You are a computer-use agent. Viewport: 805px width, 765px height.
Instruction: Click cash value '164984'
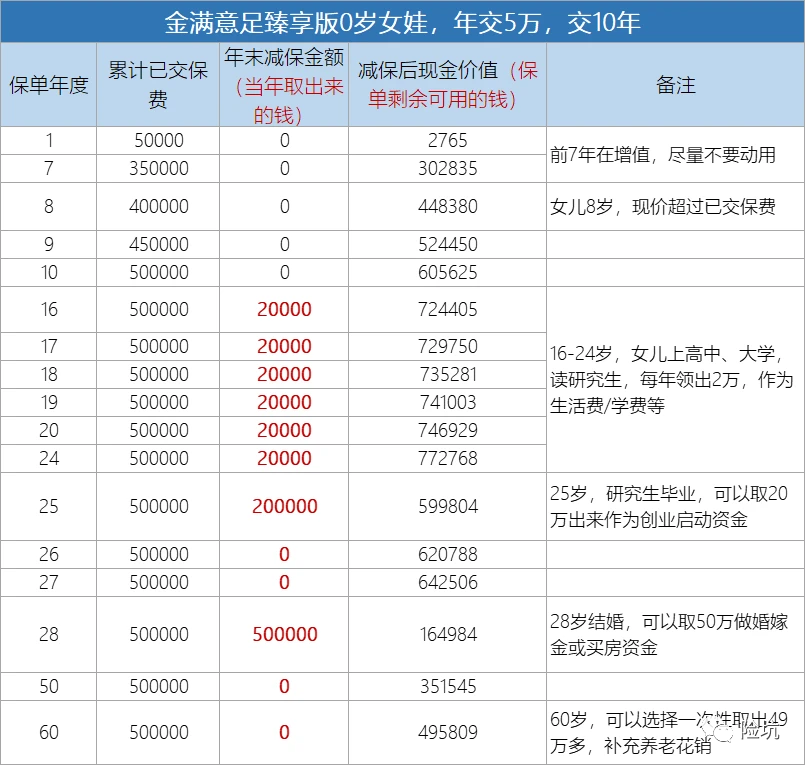448,635
